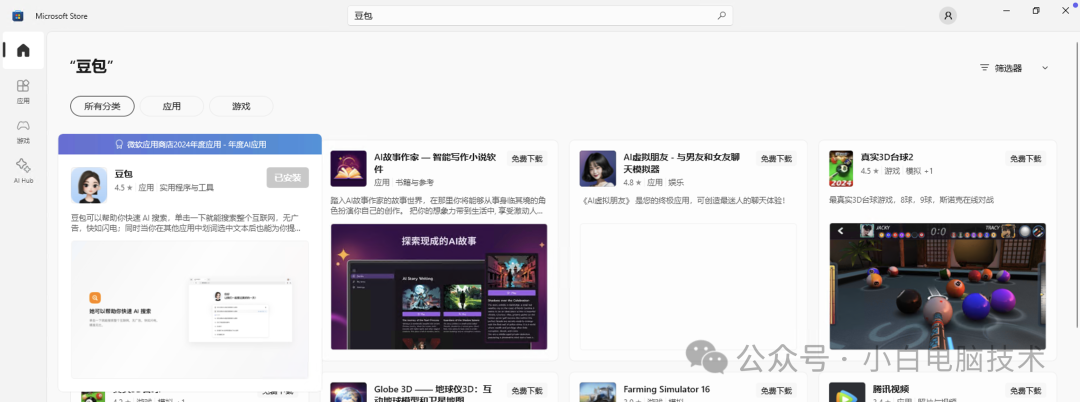
Task: Open the AI故事作家 screenshot preview
Action: (x=439, y=286)
